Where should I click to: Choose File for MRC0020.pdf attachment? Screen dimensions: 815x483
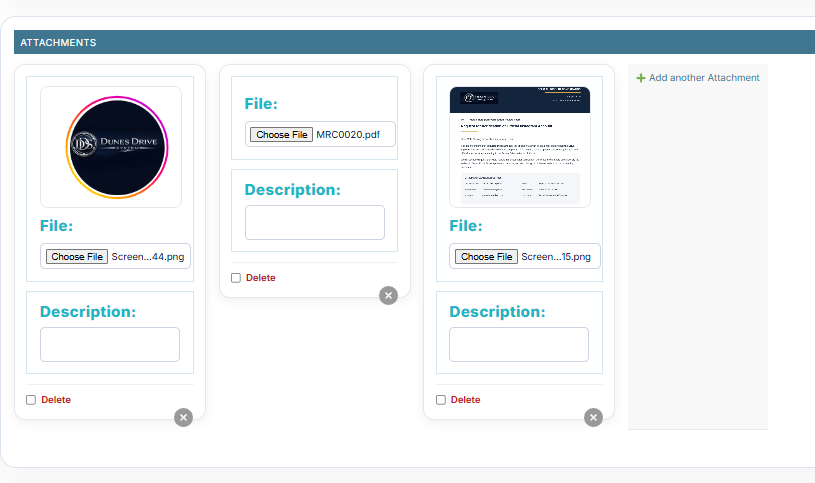[x=282, y=135]
